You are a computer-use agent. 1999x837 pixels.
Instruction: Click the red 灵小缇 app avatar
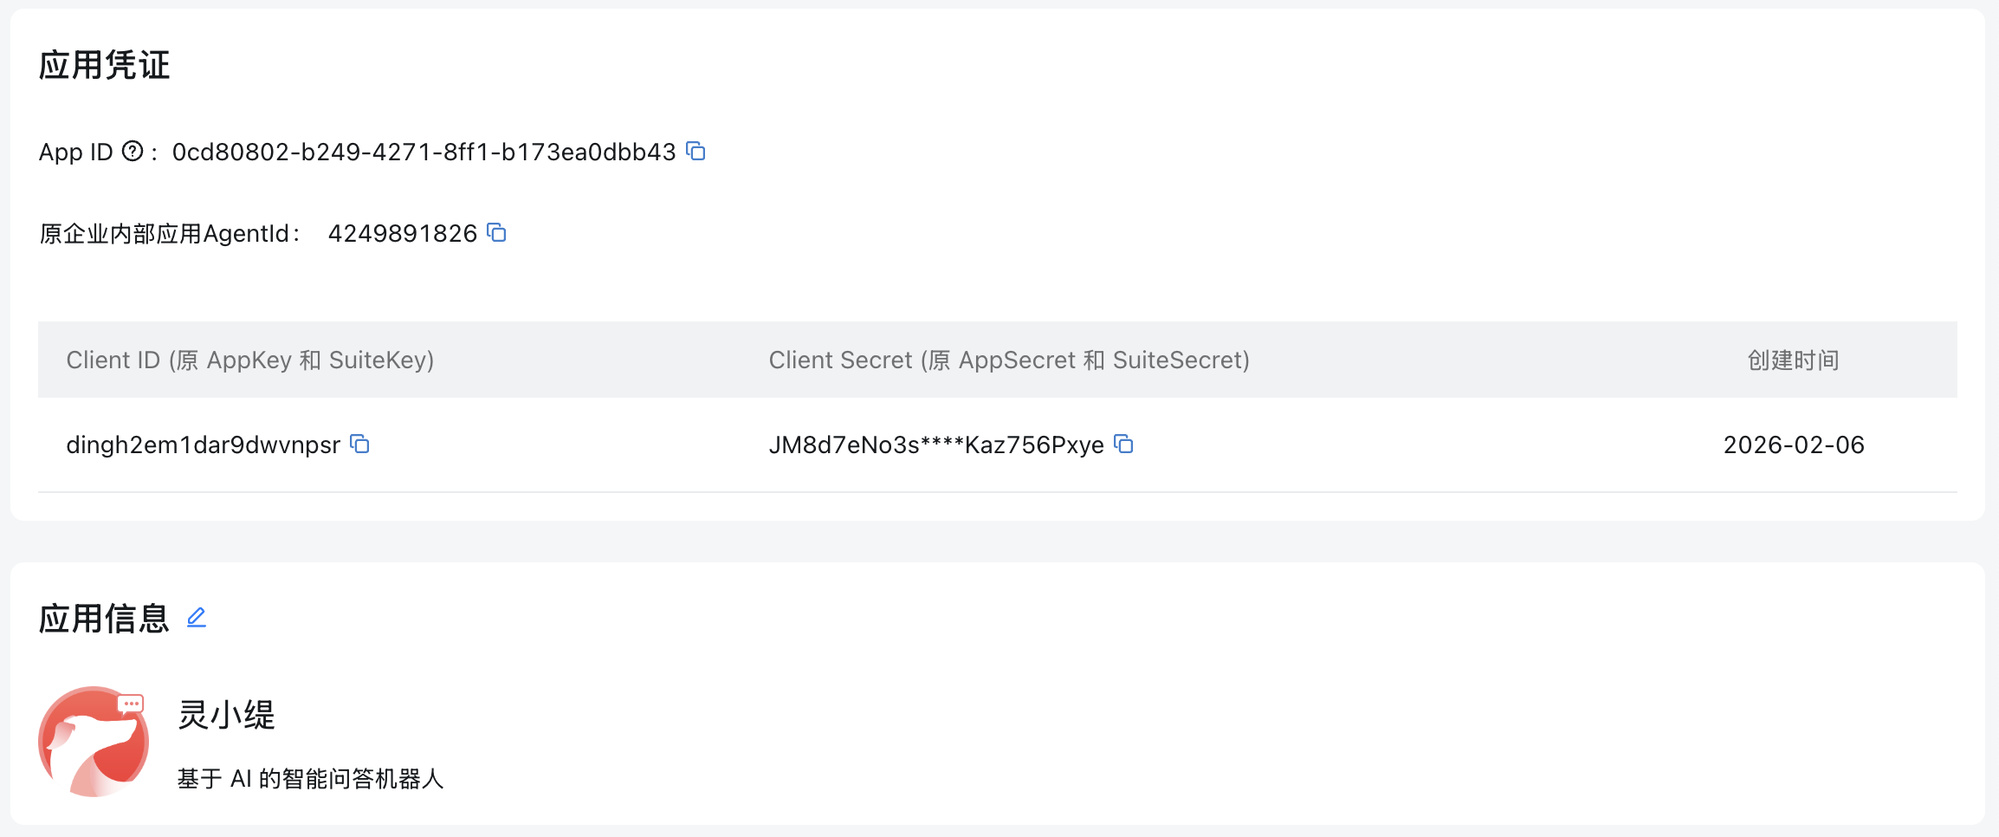93,741
